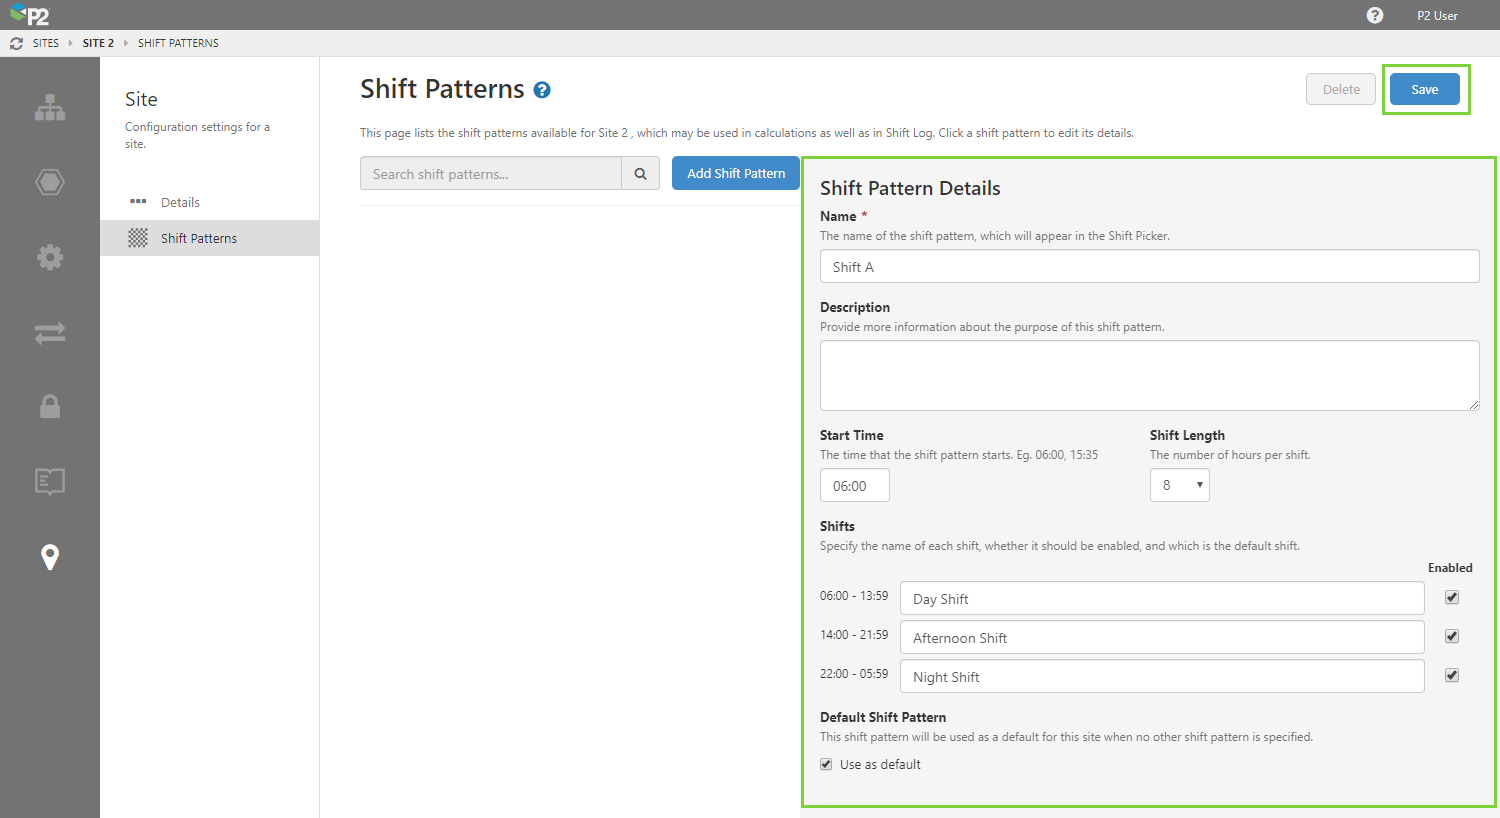Click the book icon in sidebar
This screenshot has width=1500, height=818.
(50, 481)
